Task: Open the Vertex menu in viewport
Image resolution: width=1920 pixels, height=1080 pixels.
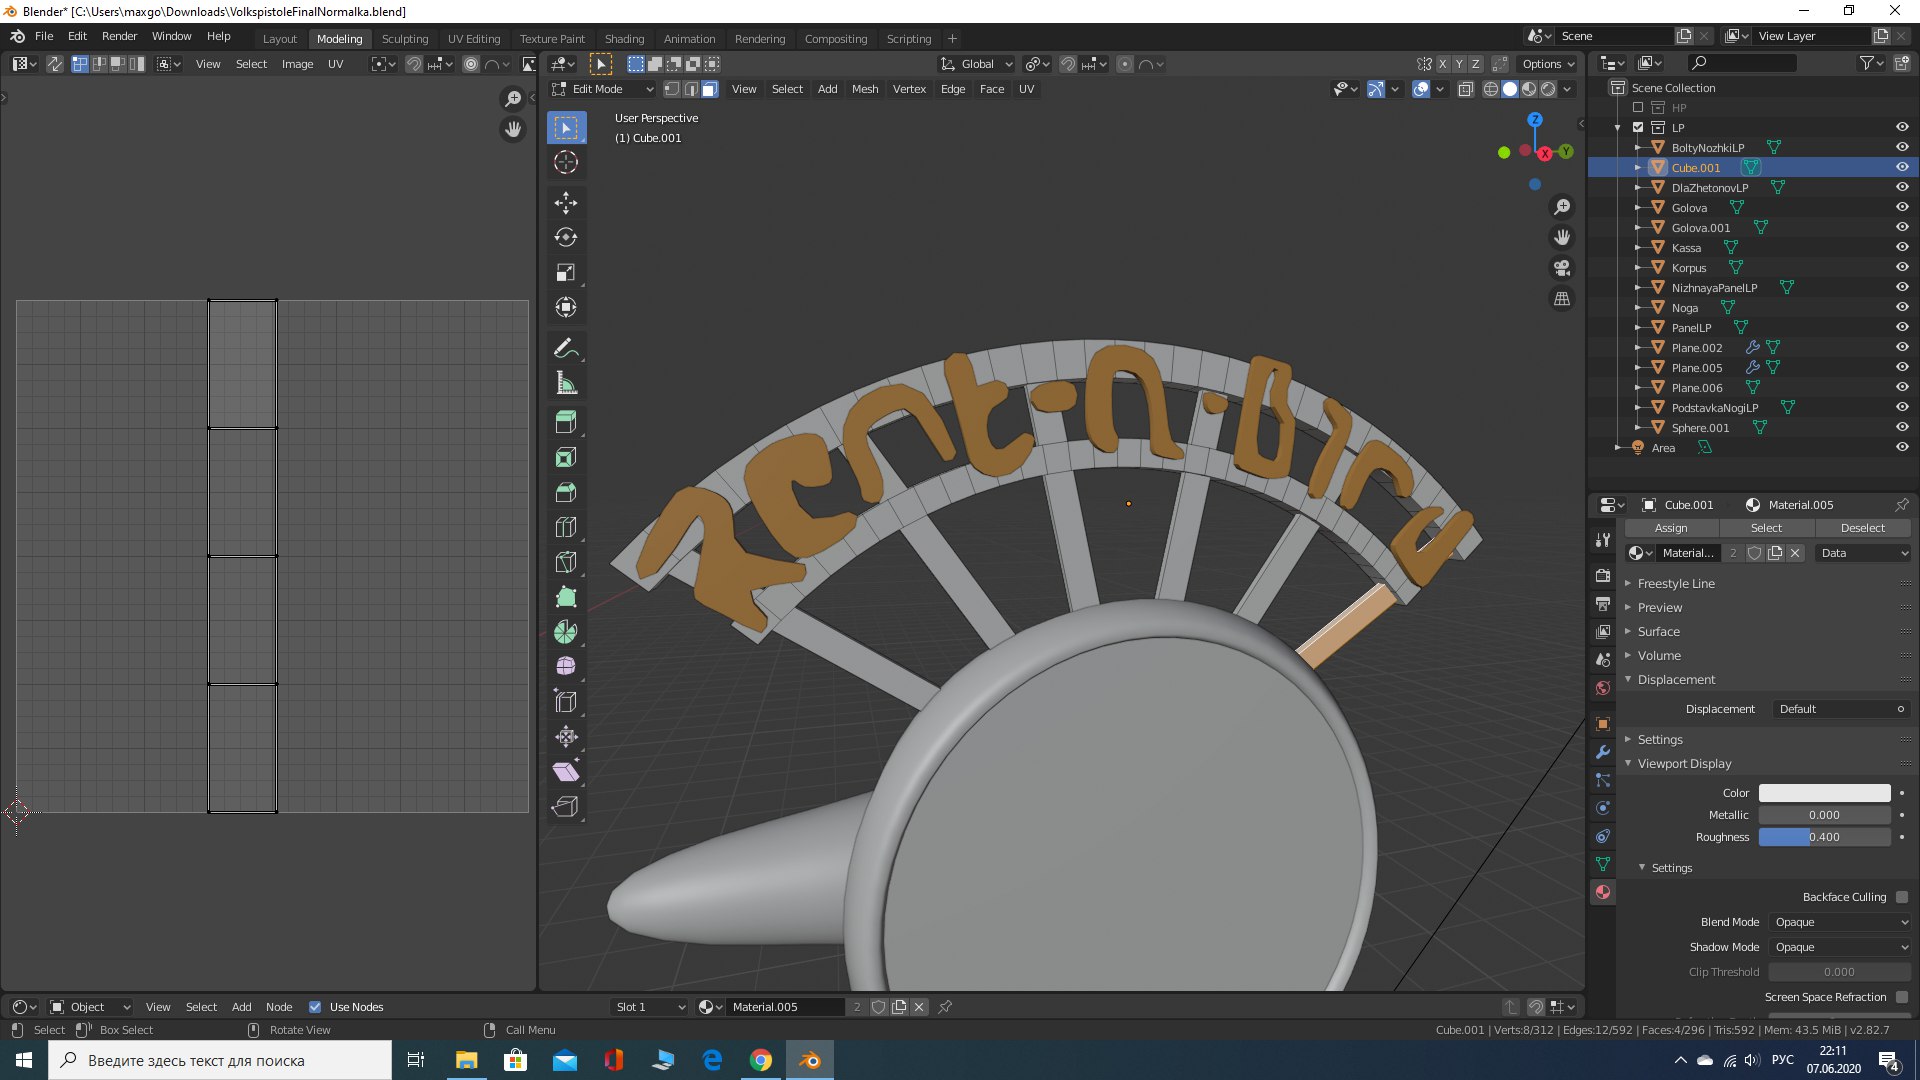Action: click(x=909, y=89)
